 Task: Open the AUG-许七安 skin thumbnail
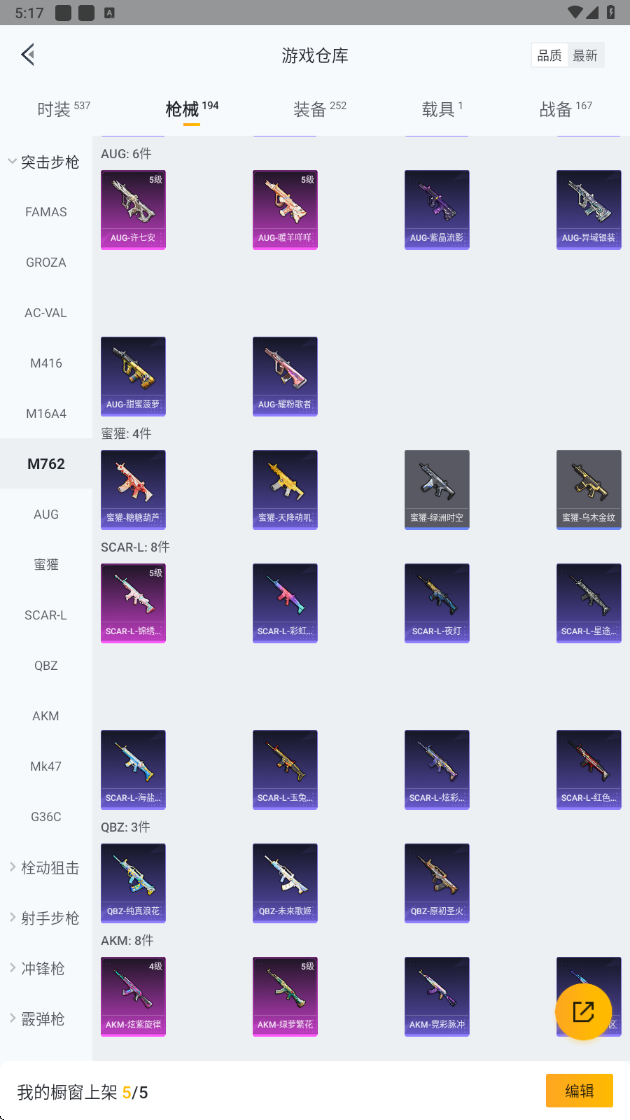(x=133, y=210)
